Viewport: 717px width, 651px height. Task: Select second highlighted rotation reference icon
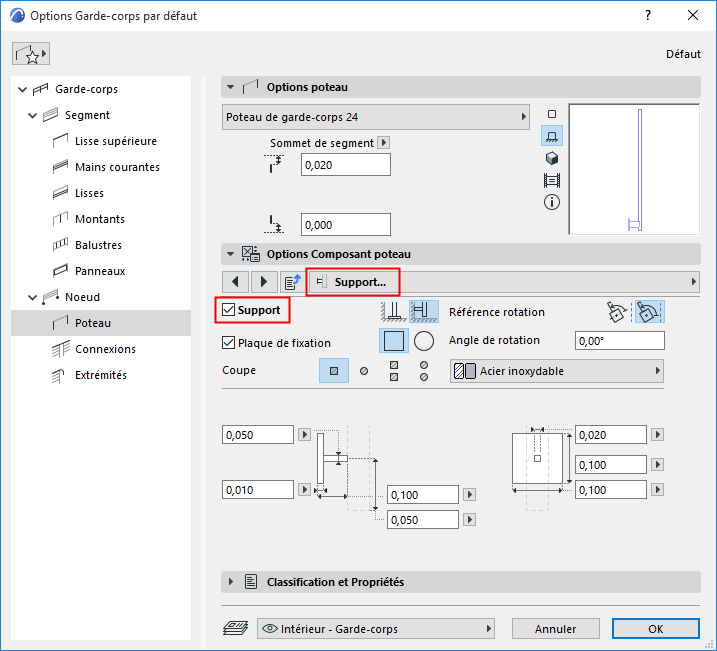pos(649,312)
